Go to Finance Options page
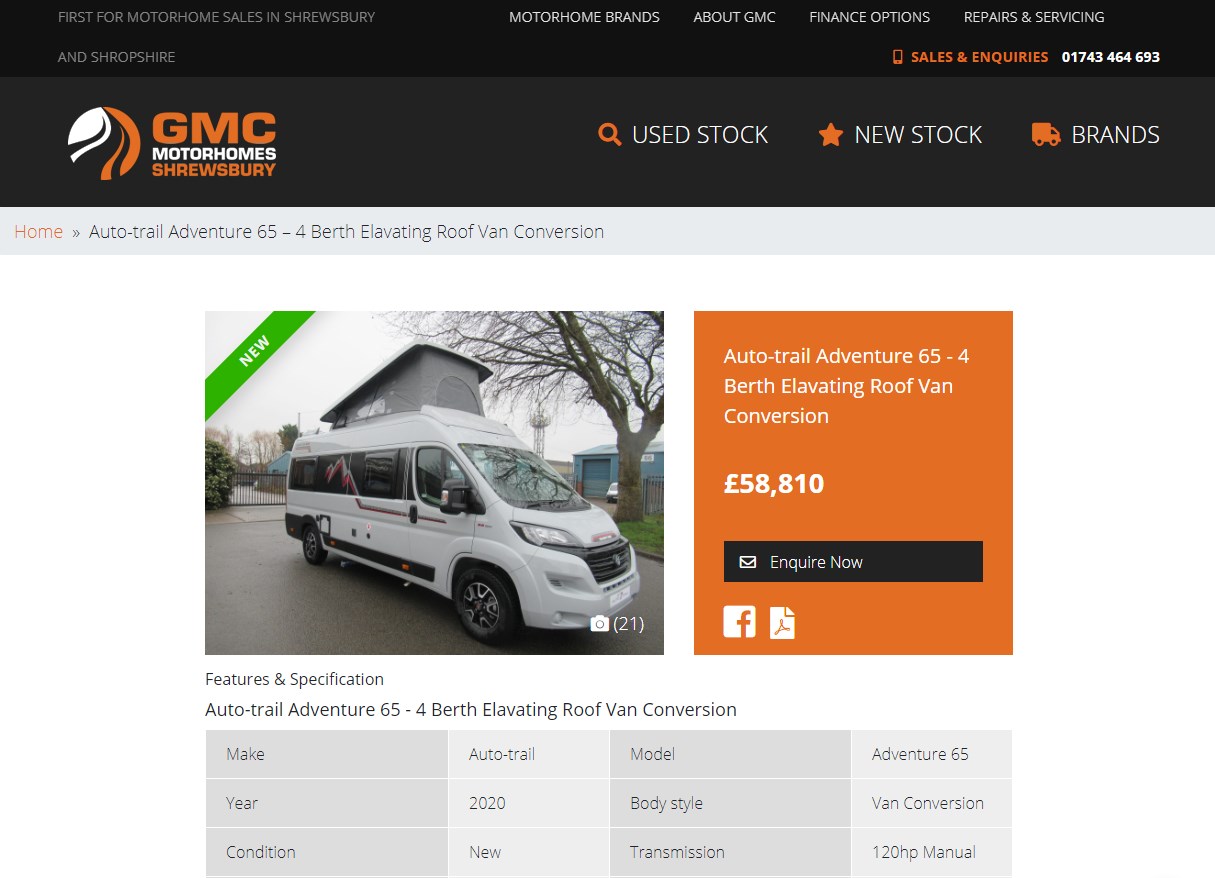This screenshot has height=878, width=1215. point(869,17)
